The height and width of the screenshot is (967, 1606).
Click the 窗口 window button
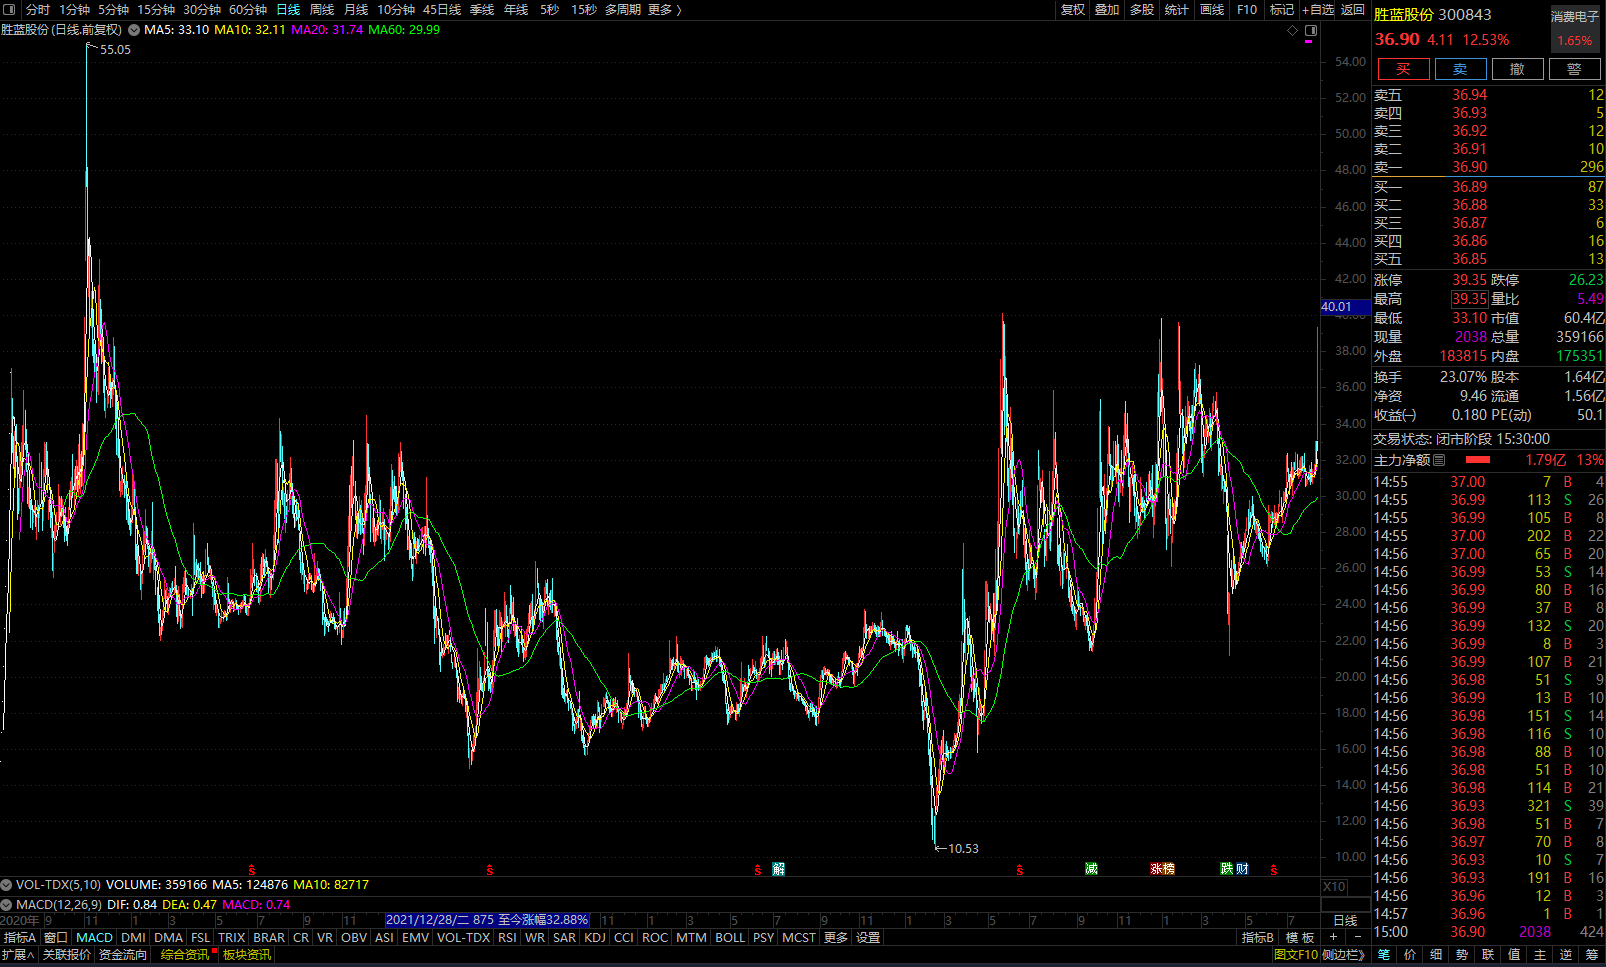(56, 938)
